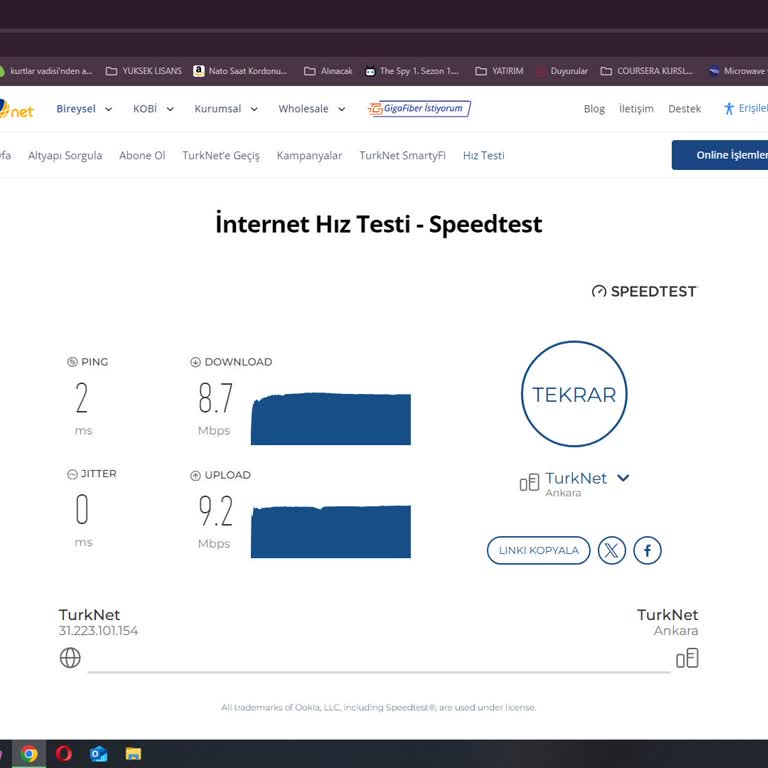The image size is (768, 768).
Task: Click the 8.7 Mbps download value
Action: click(x=216, y=398)
